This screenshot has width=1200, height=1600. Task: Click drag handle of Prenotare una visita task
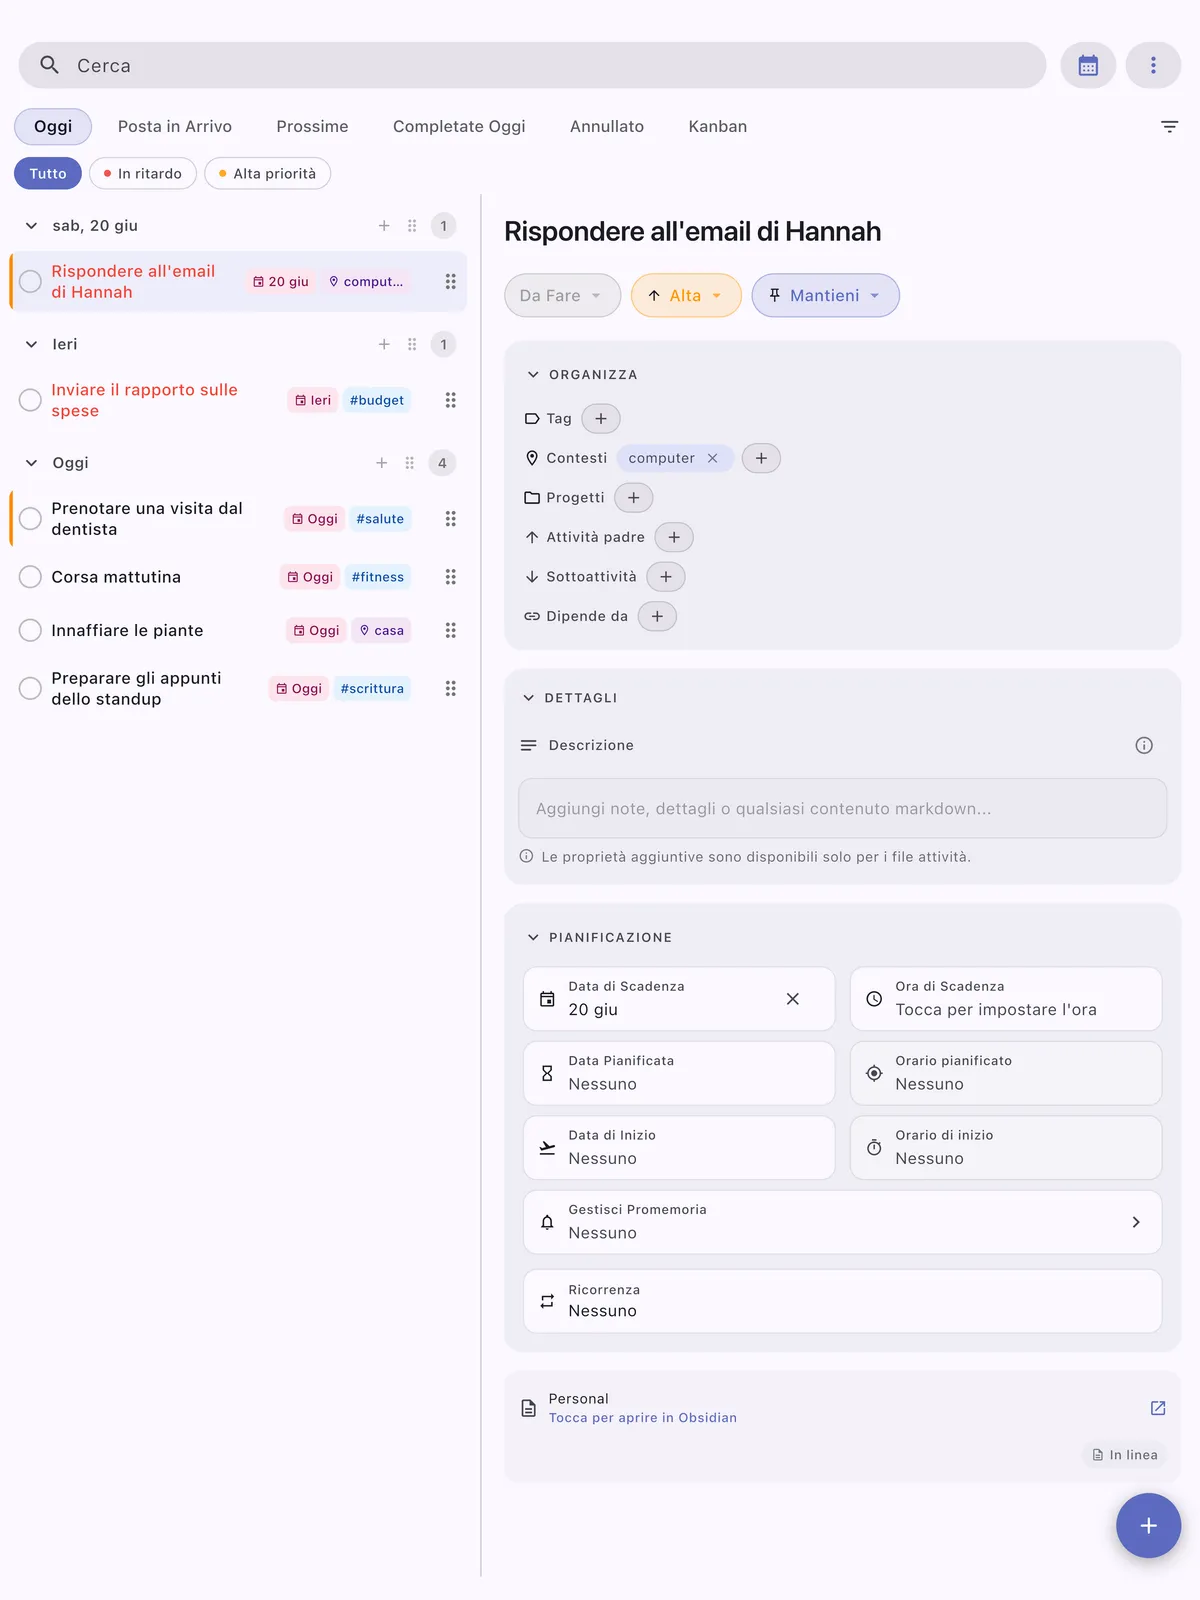tap(451, 519)
